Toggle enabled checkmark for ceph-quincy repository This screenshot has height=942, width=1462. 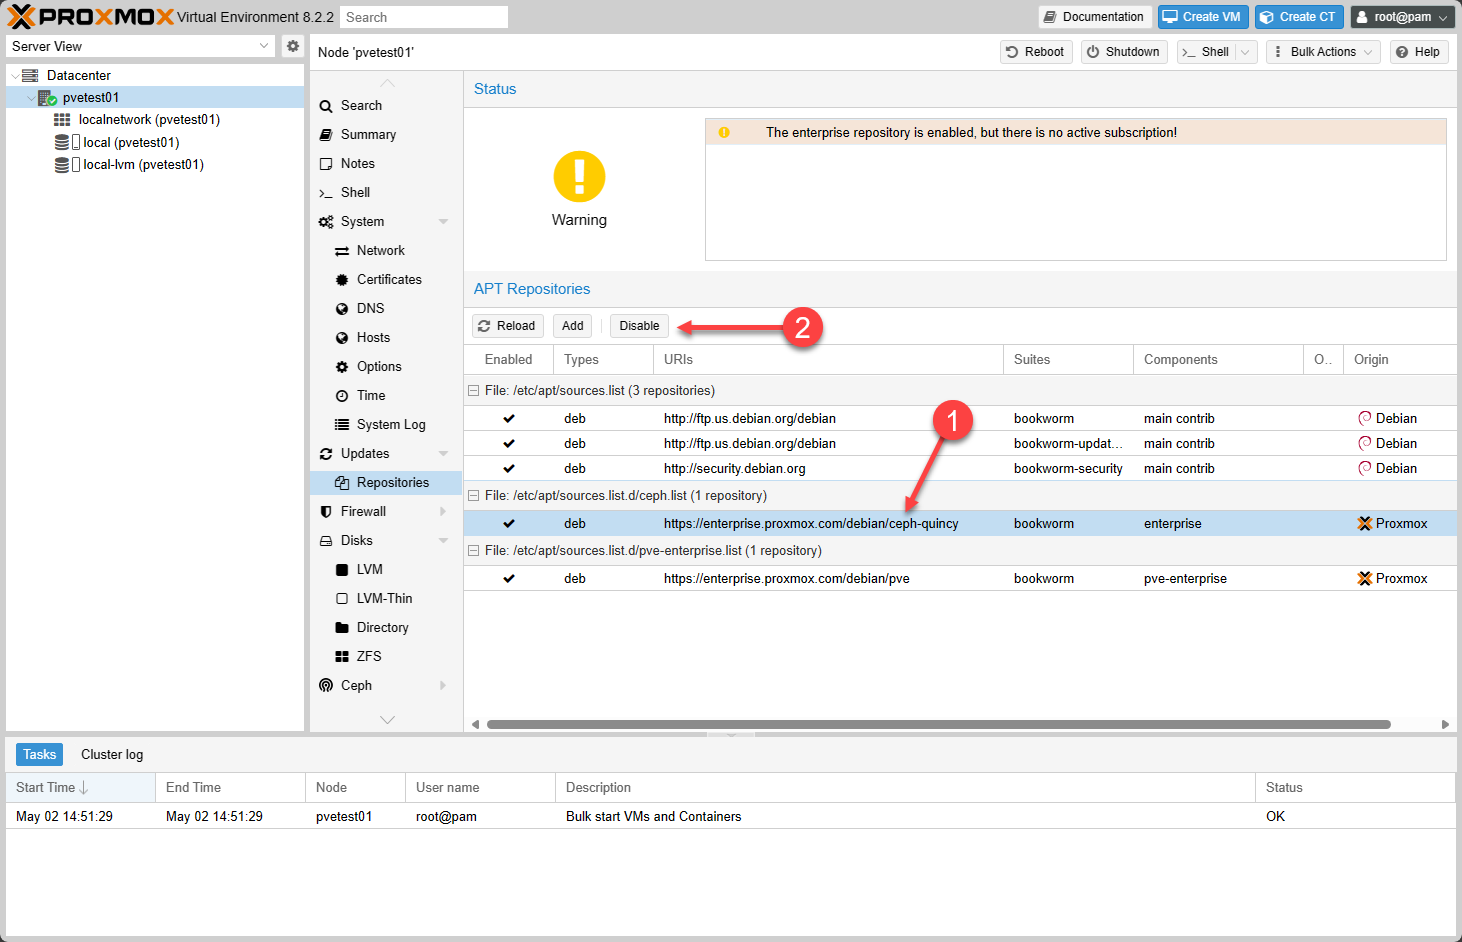[509, 524]
